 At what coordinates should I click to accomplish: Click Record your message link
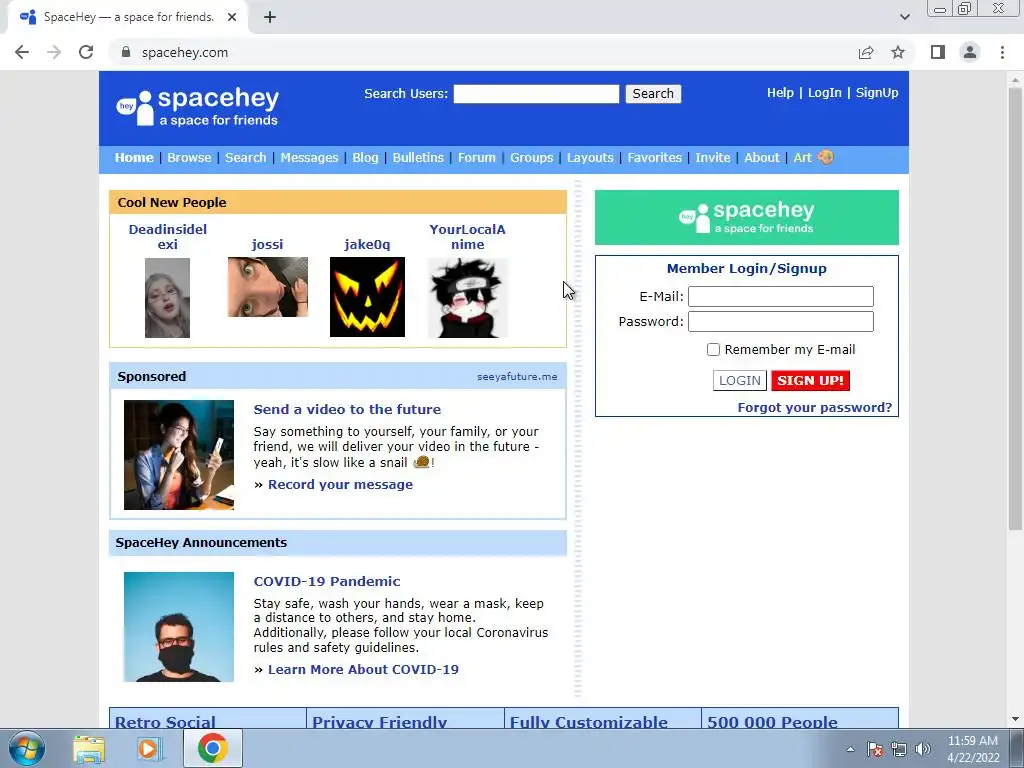pyautogui.click(x=340, y=485)
